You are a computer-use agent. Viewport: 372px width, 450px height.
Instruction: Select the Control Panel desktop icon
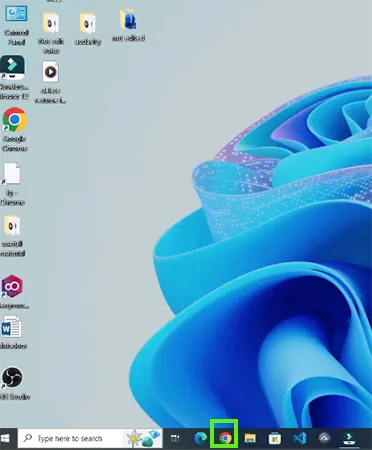[17, 25]
